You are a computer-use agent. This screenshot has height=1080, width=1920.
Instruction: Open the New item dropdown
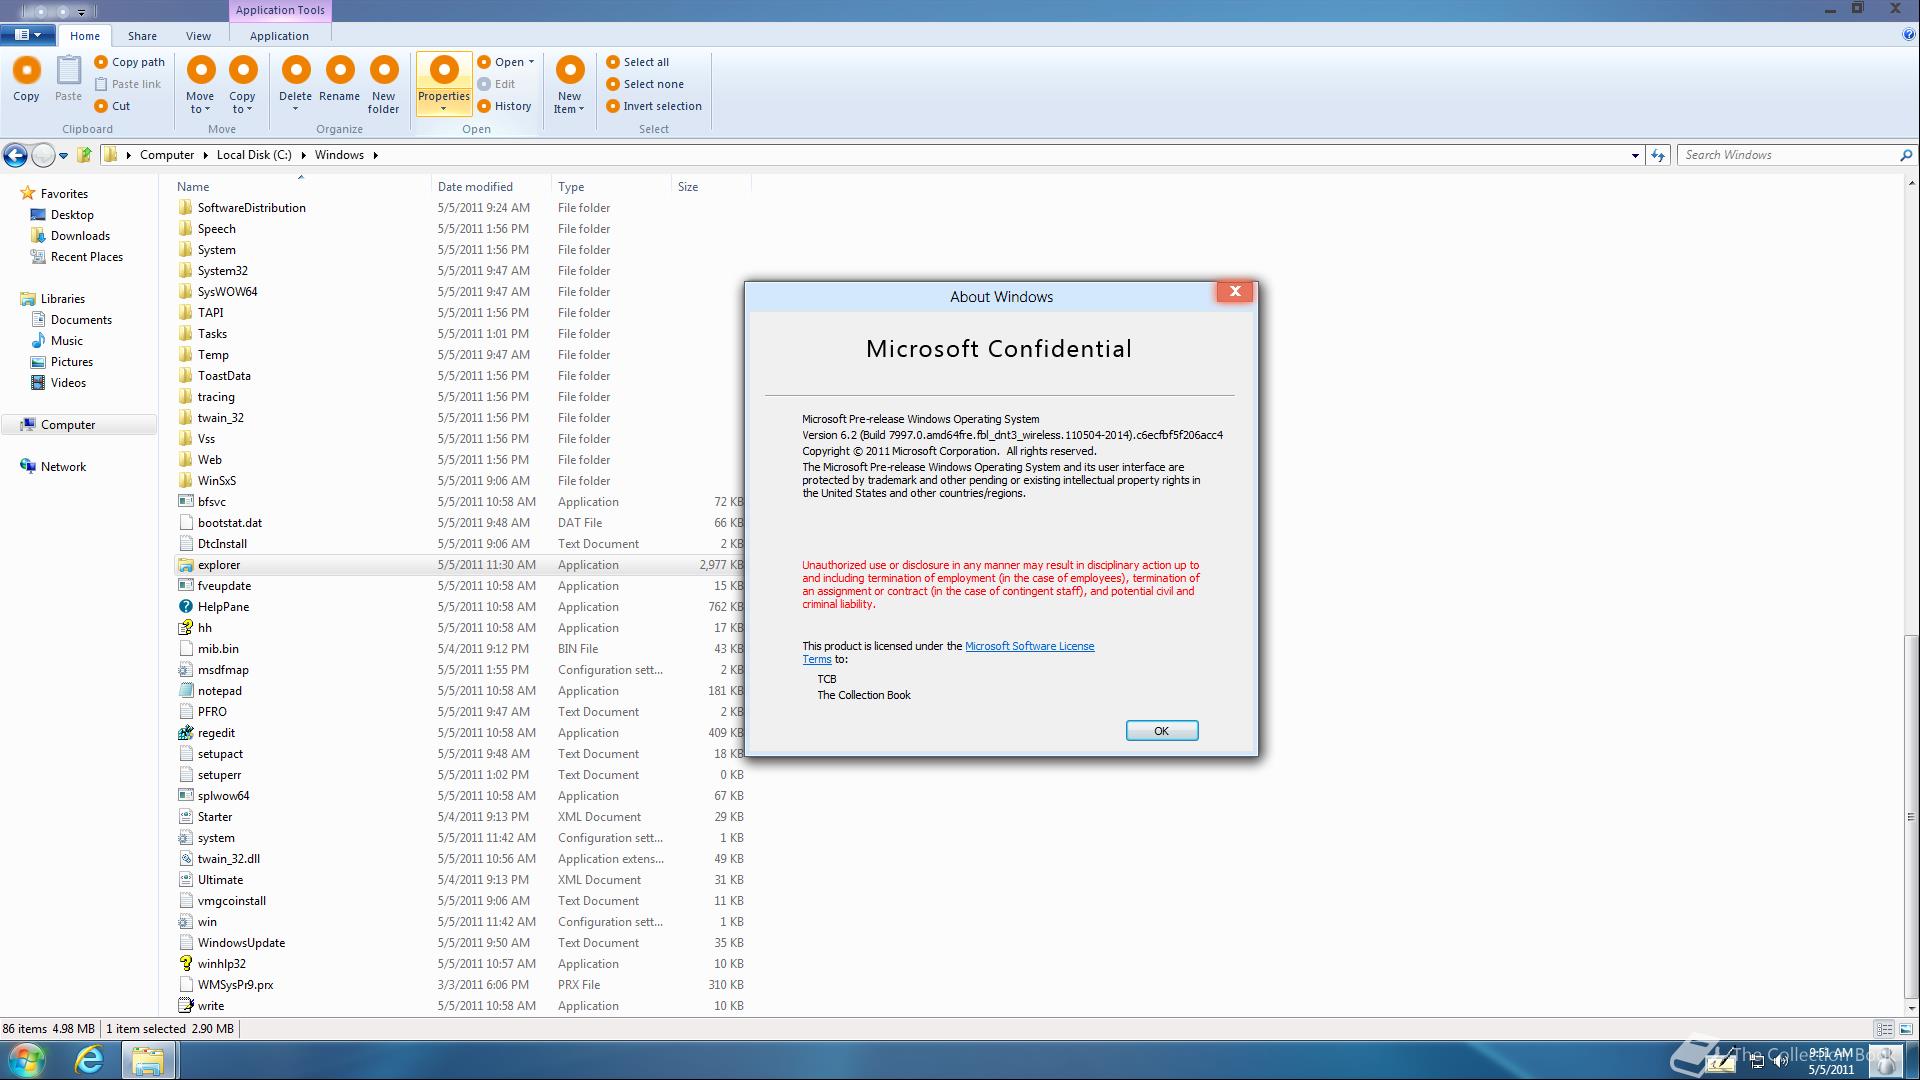coord(570,85)
